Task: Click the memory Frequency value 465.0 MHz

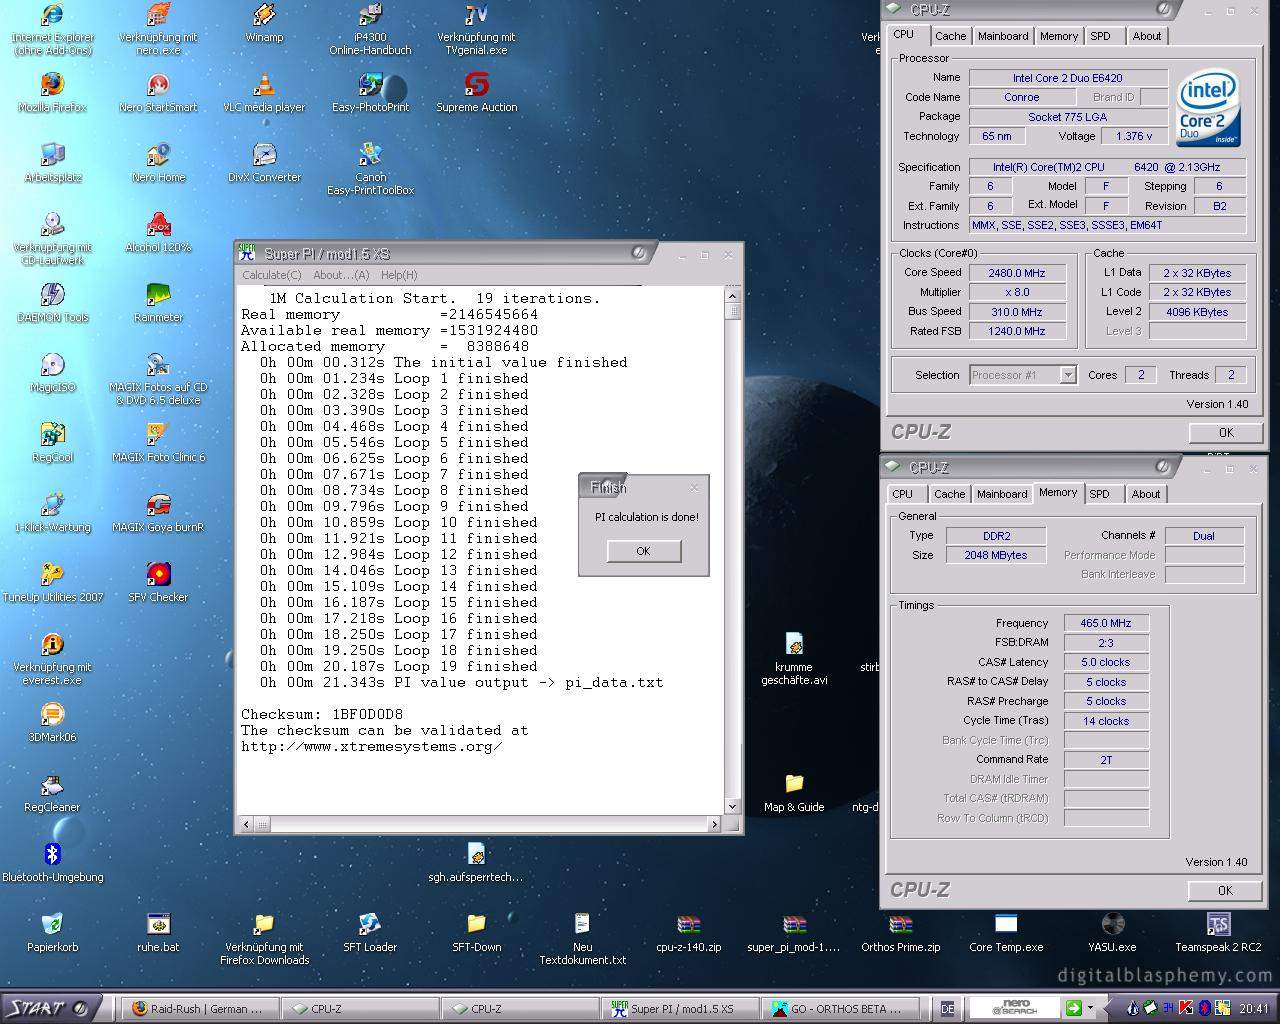Action: click(1106, 623)
